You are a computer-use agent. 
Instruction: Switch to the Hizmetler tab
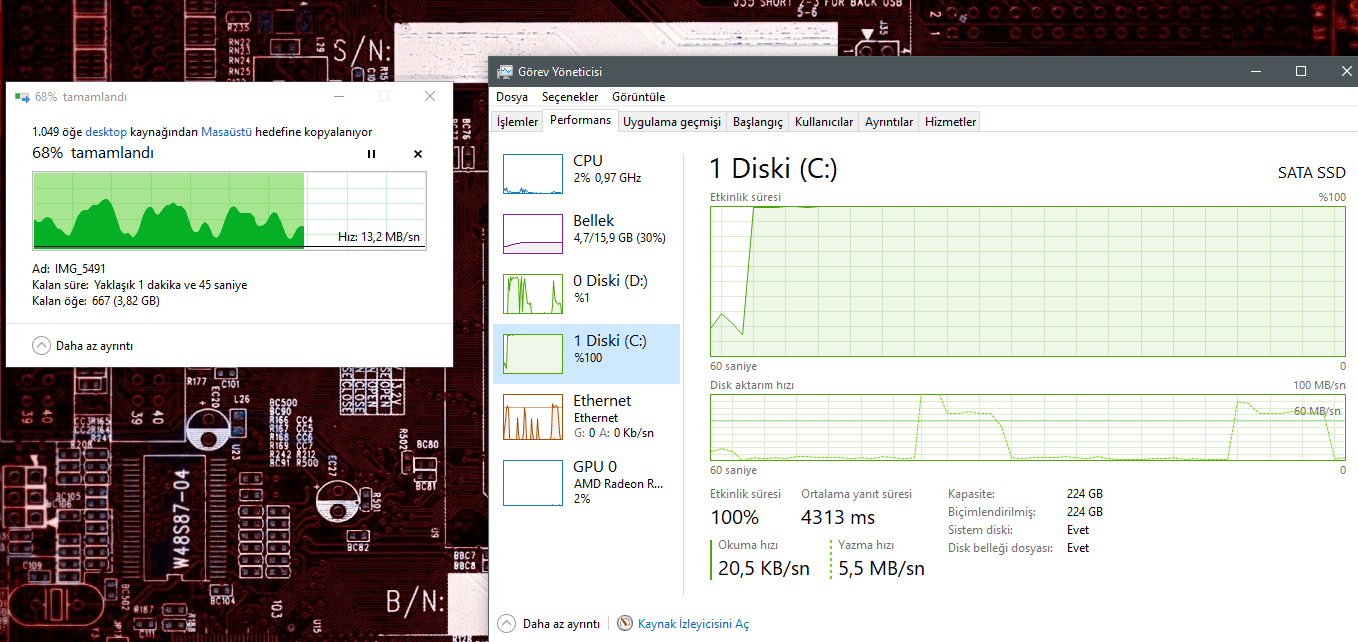click(x=950, y=122)
